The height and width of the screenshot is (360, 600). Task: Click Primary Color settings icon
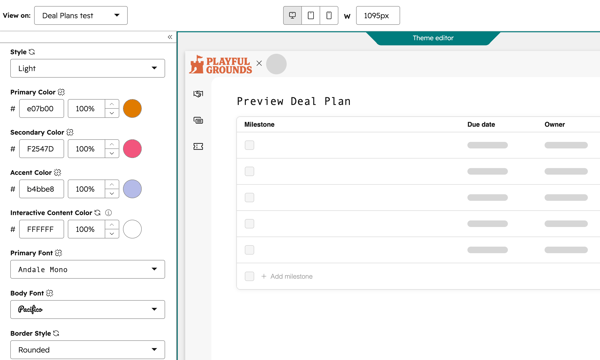pyautogui.click(x=61, y=92)
